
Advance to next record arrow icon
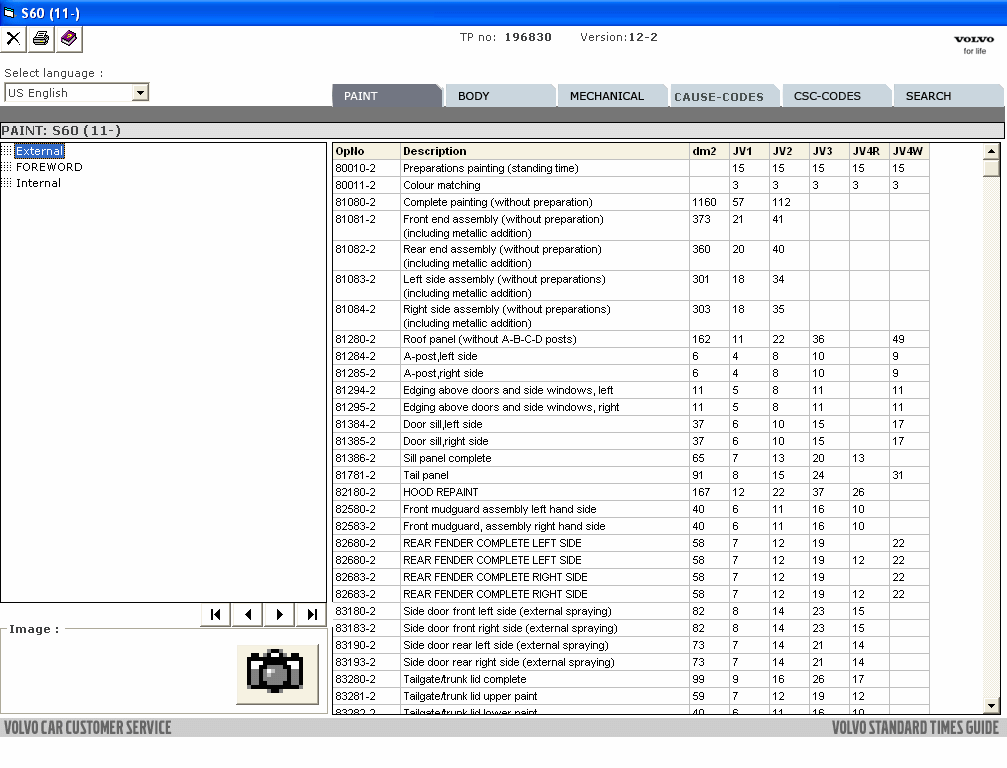click(279, 614)
